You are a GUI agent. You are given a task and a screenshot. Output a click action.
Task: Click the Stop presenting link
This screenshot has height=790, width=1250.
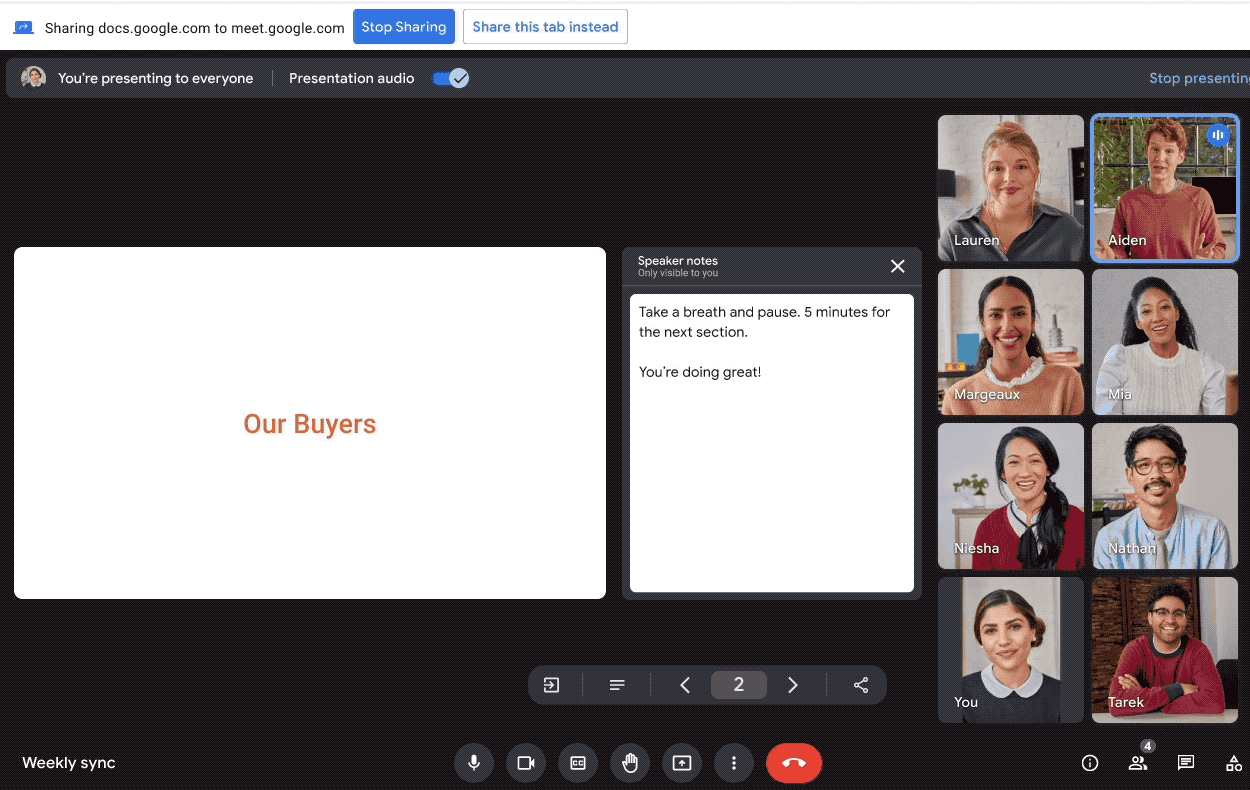tap(1199, 78)
